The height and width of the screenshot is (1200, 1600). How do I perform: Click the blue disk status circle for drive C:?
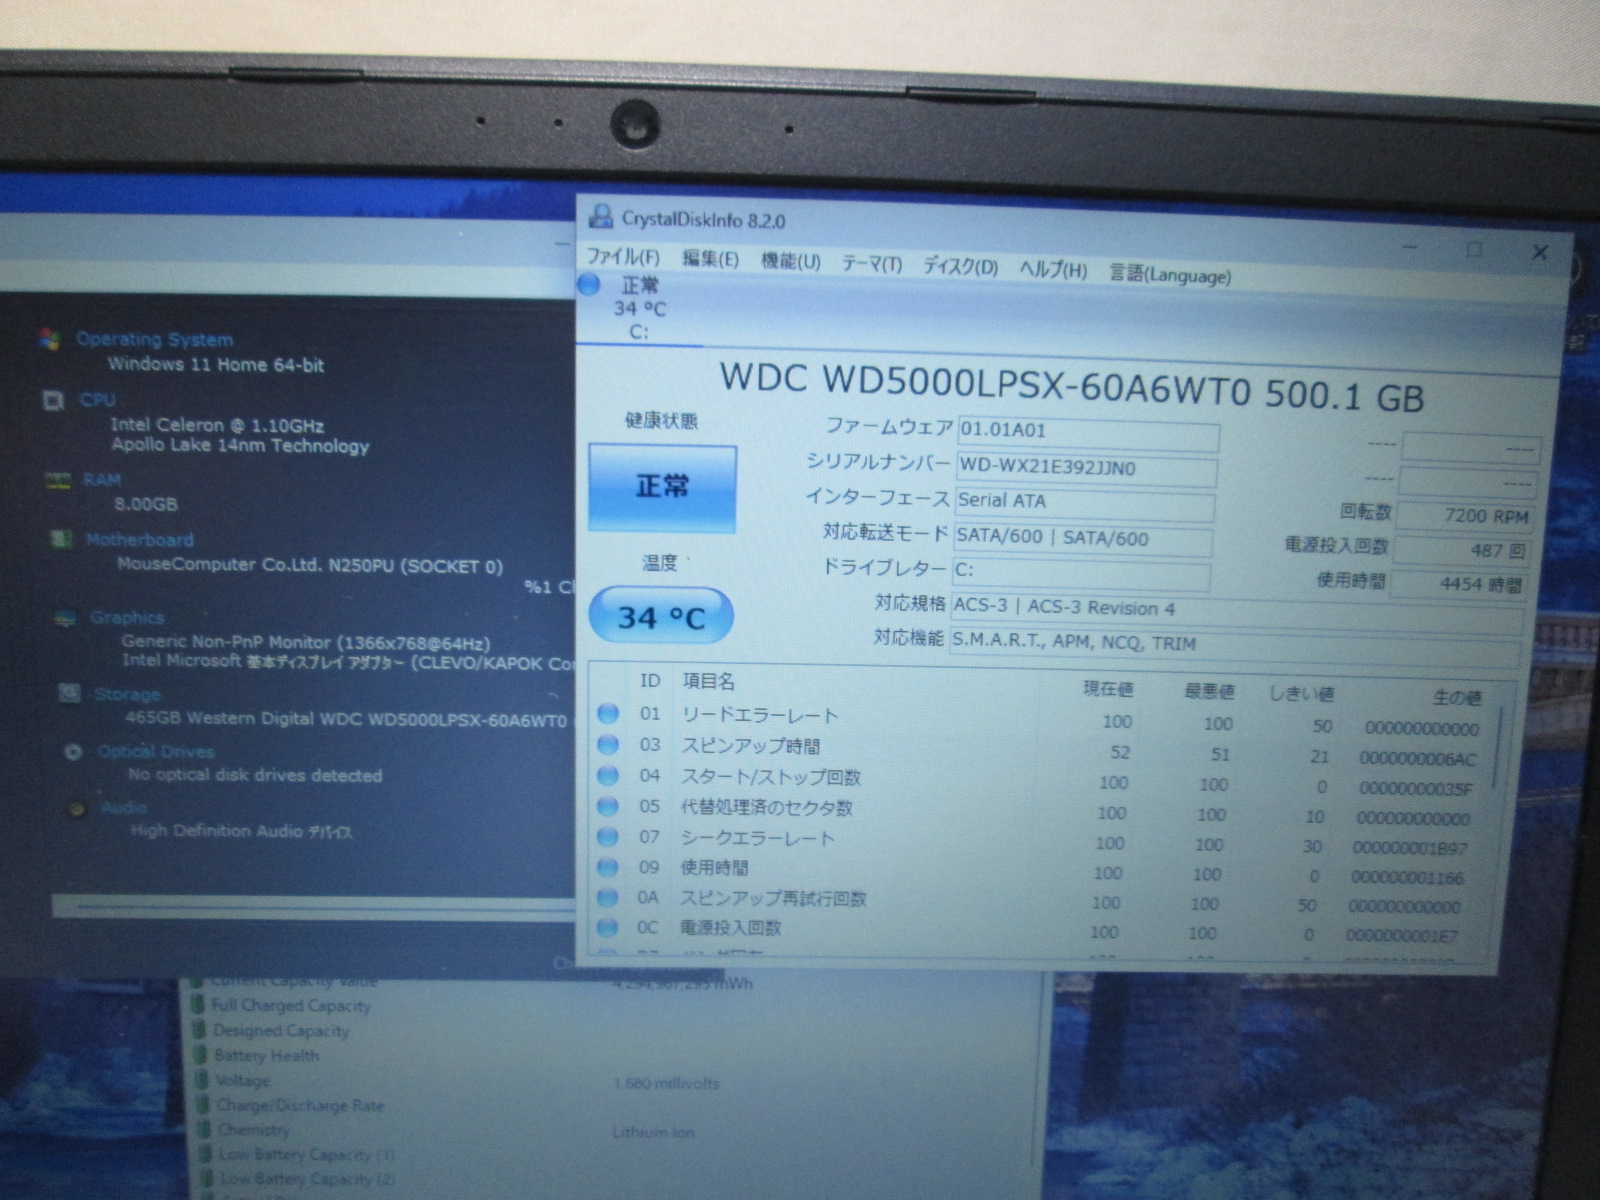[x=589, y=285]
